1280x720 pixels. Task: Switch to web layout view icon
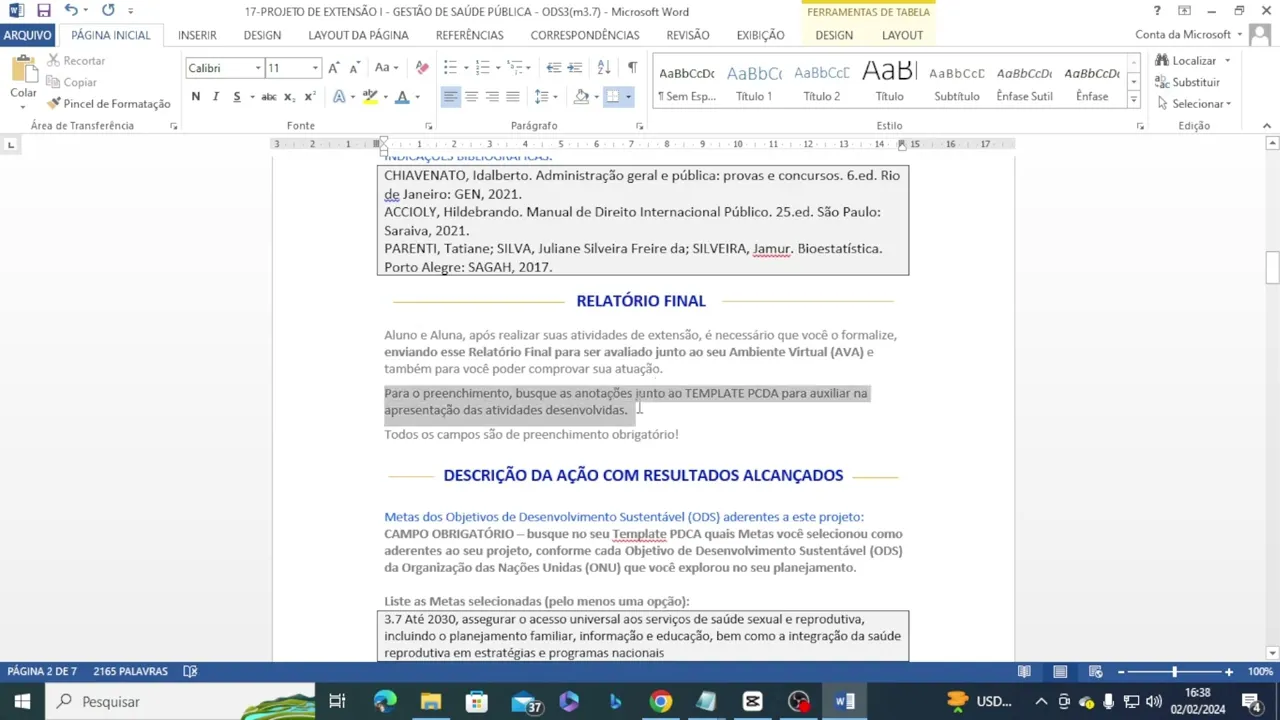pyautogui.click(x=1096, y=672)
